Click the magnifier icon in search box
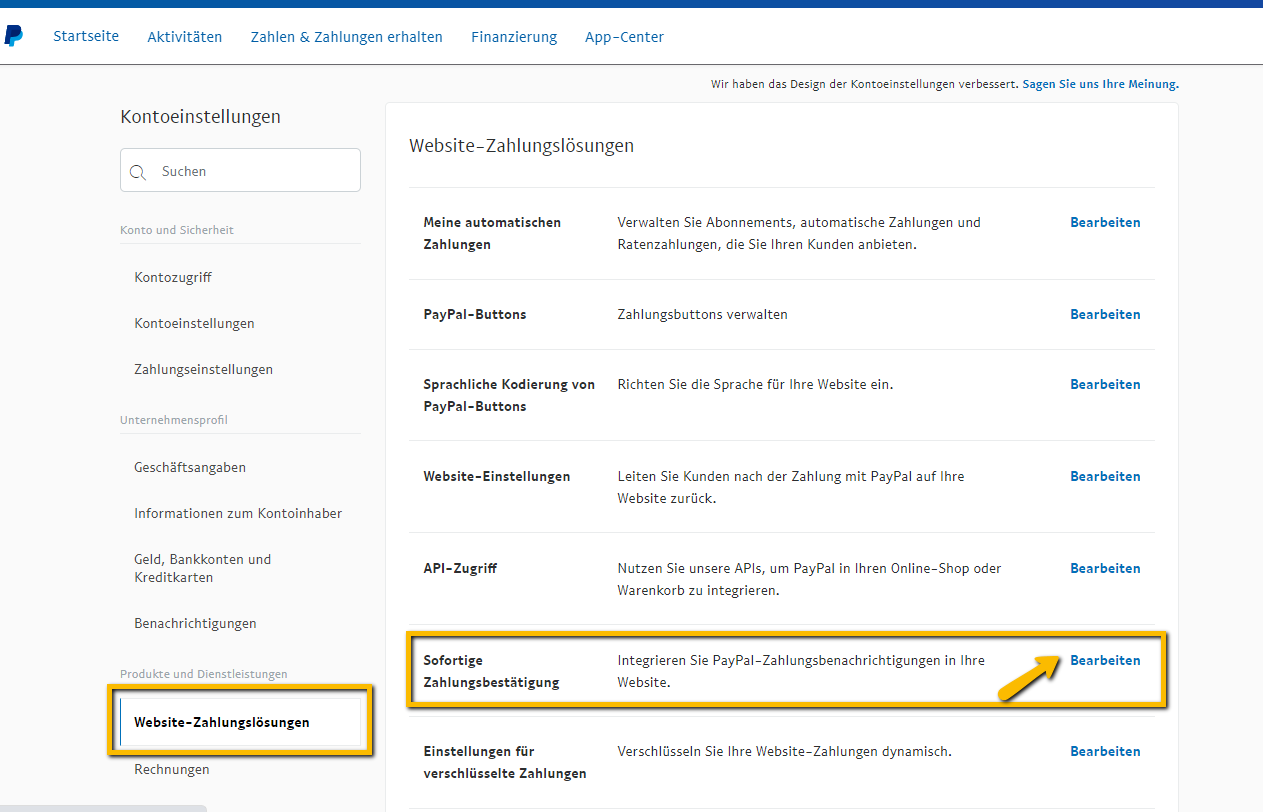 [138, 172]
